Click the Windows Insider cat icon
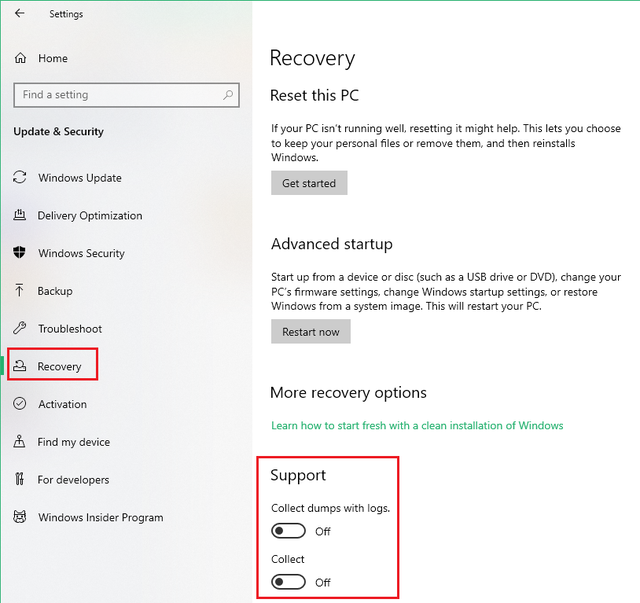This screenshot has width=640, height=603. (20, 517)
